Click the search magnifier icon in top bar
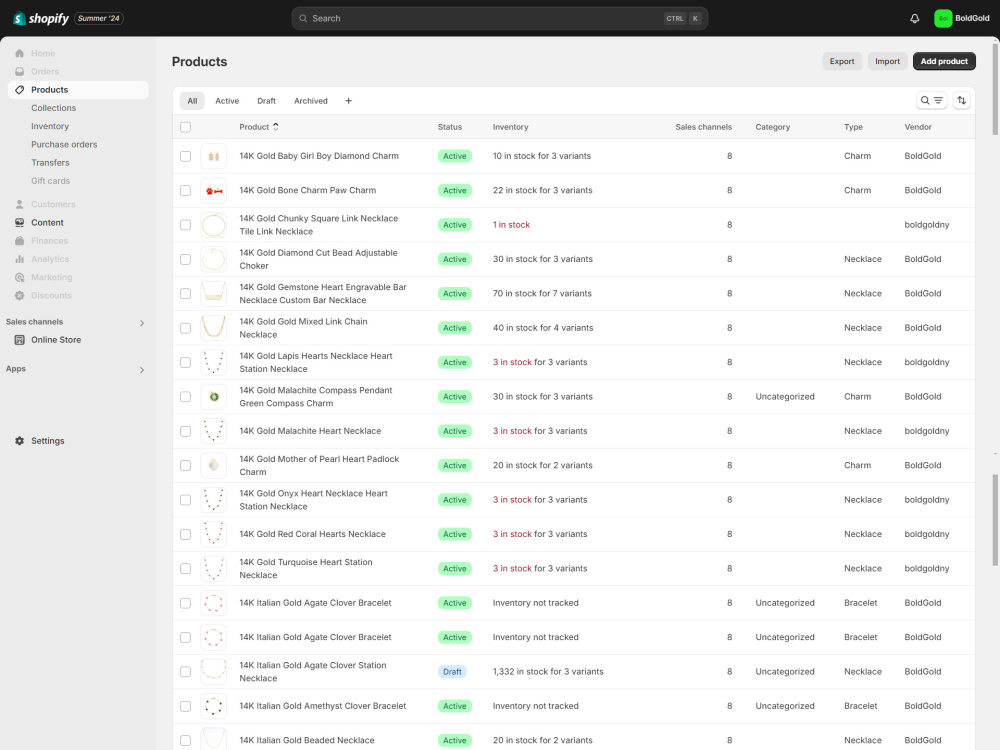1000x750 pixels. tap(304, 18)
